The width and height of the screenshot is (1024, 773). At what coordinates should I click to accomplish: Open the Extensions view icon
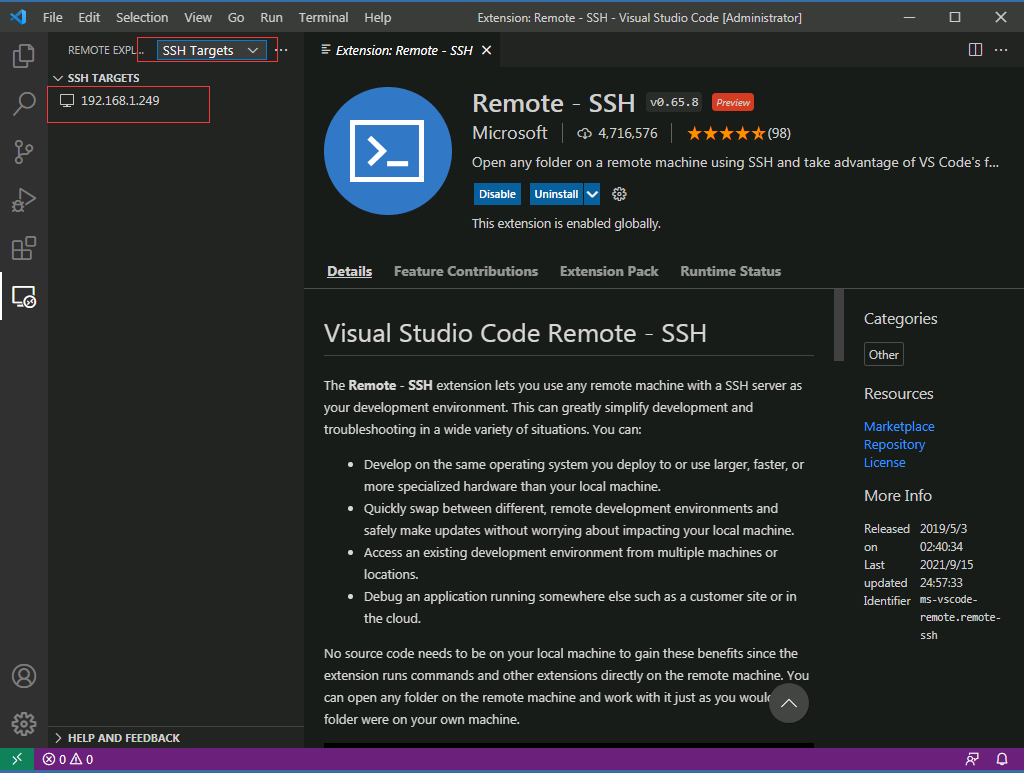click(24, 248)
